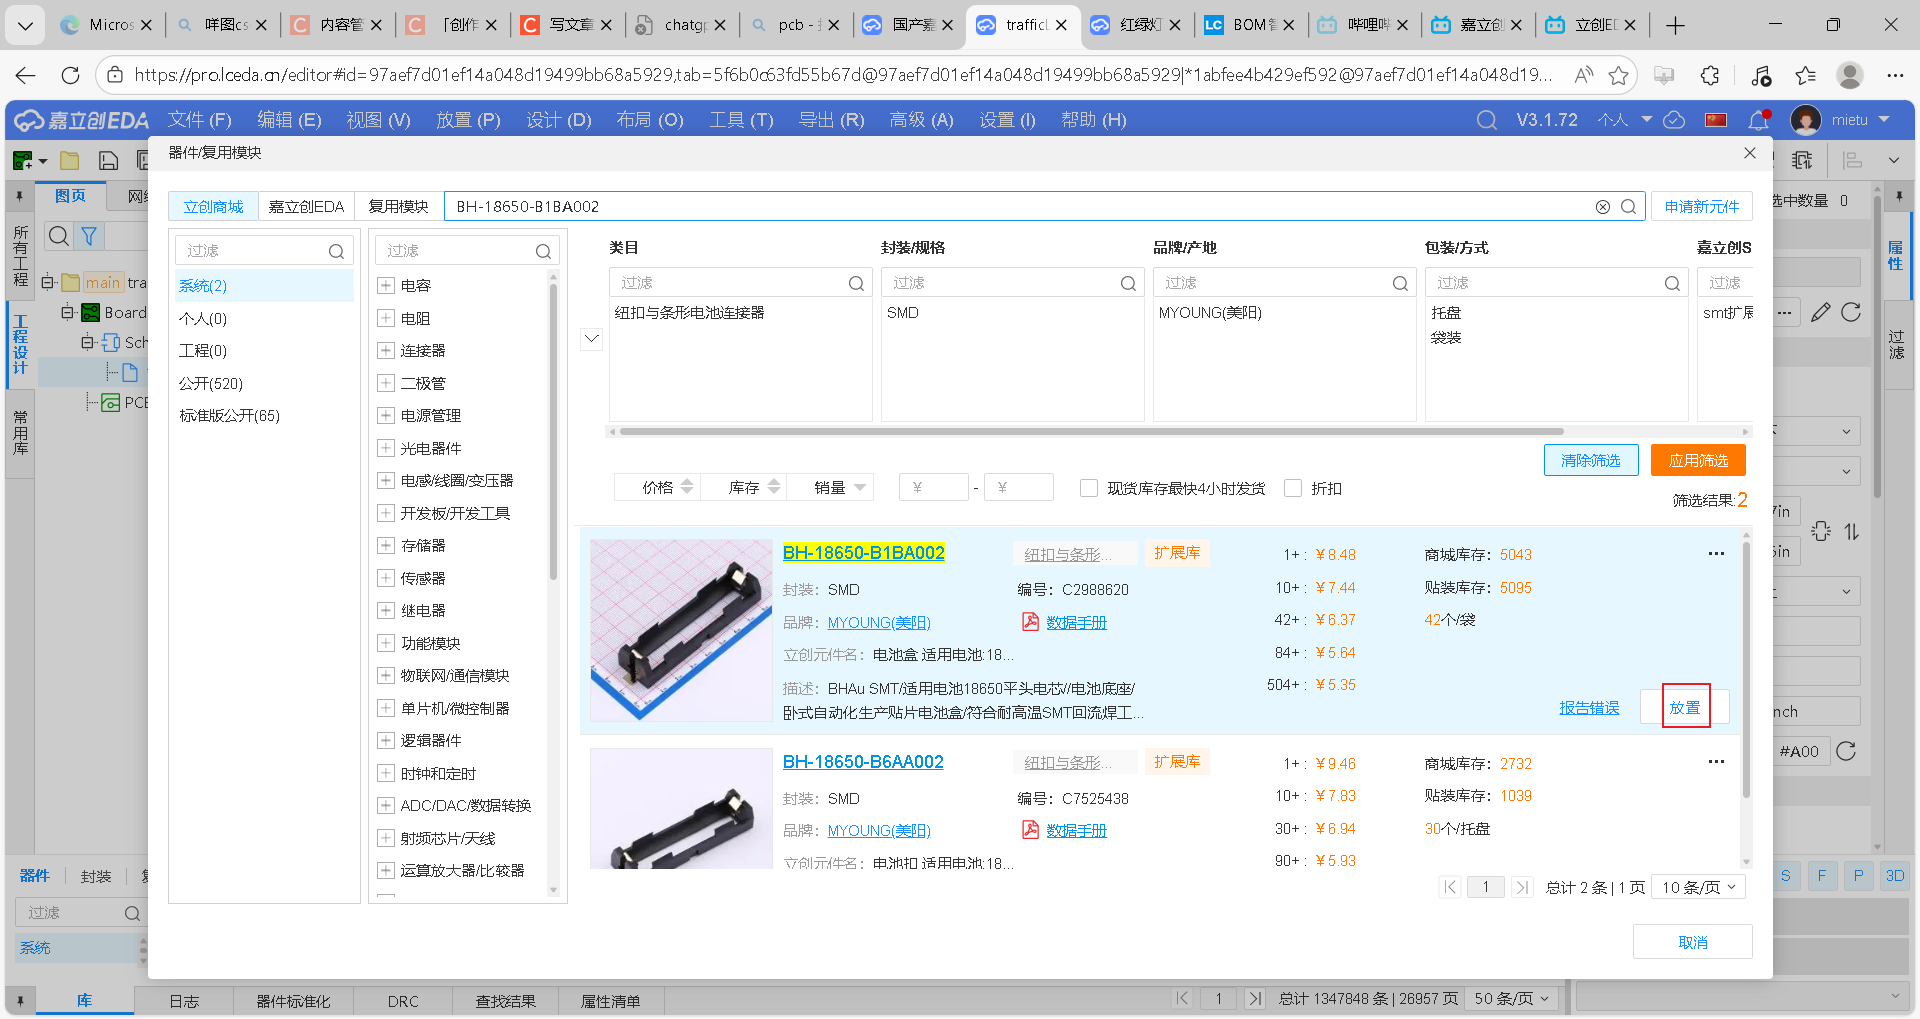Open the notification bell in the title bar
Screen dimensions: 1920x1019
tap(1757, 120)
